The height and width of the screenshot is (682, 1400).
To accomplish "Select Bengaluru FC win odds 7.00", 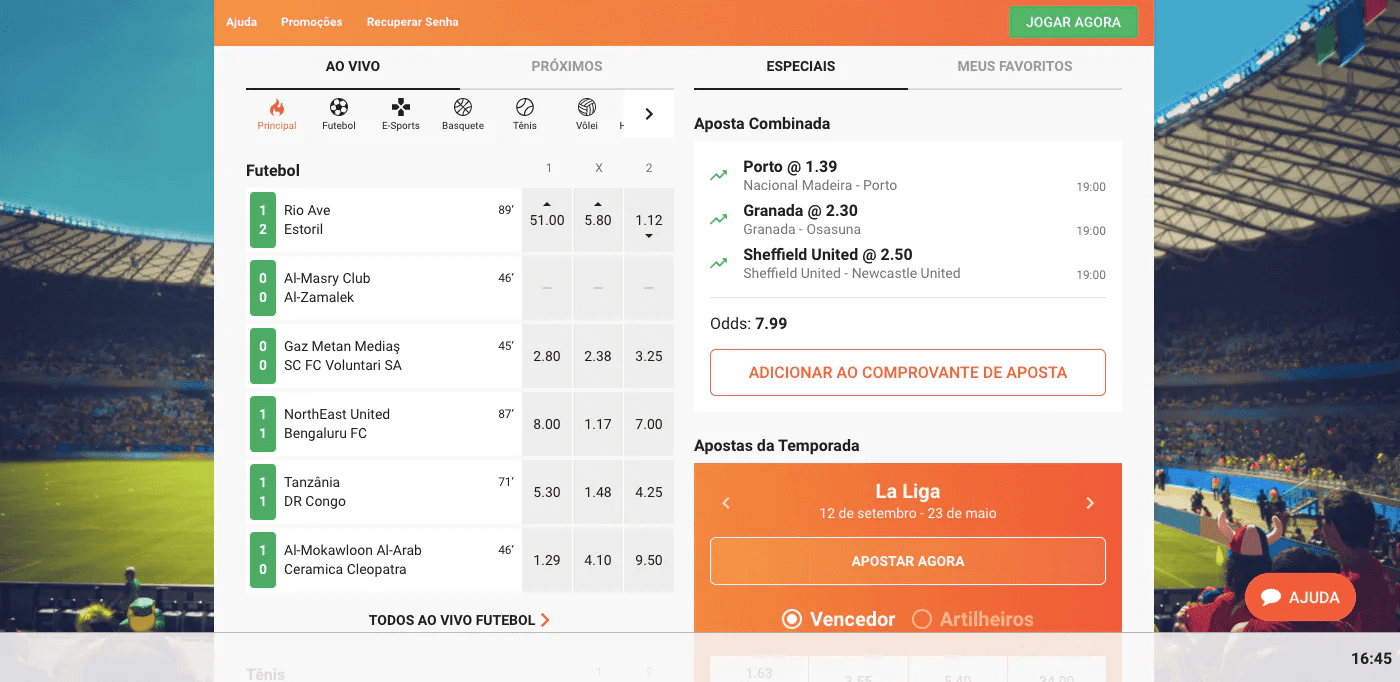I will pyautogui.click(x=649, y=424).
